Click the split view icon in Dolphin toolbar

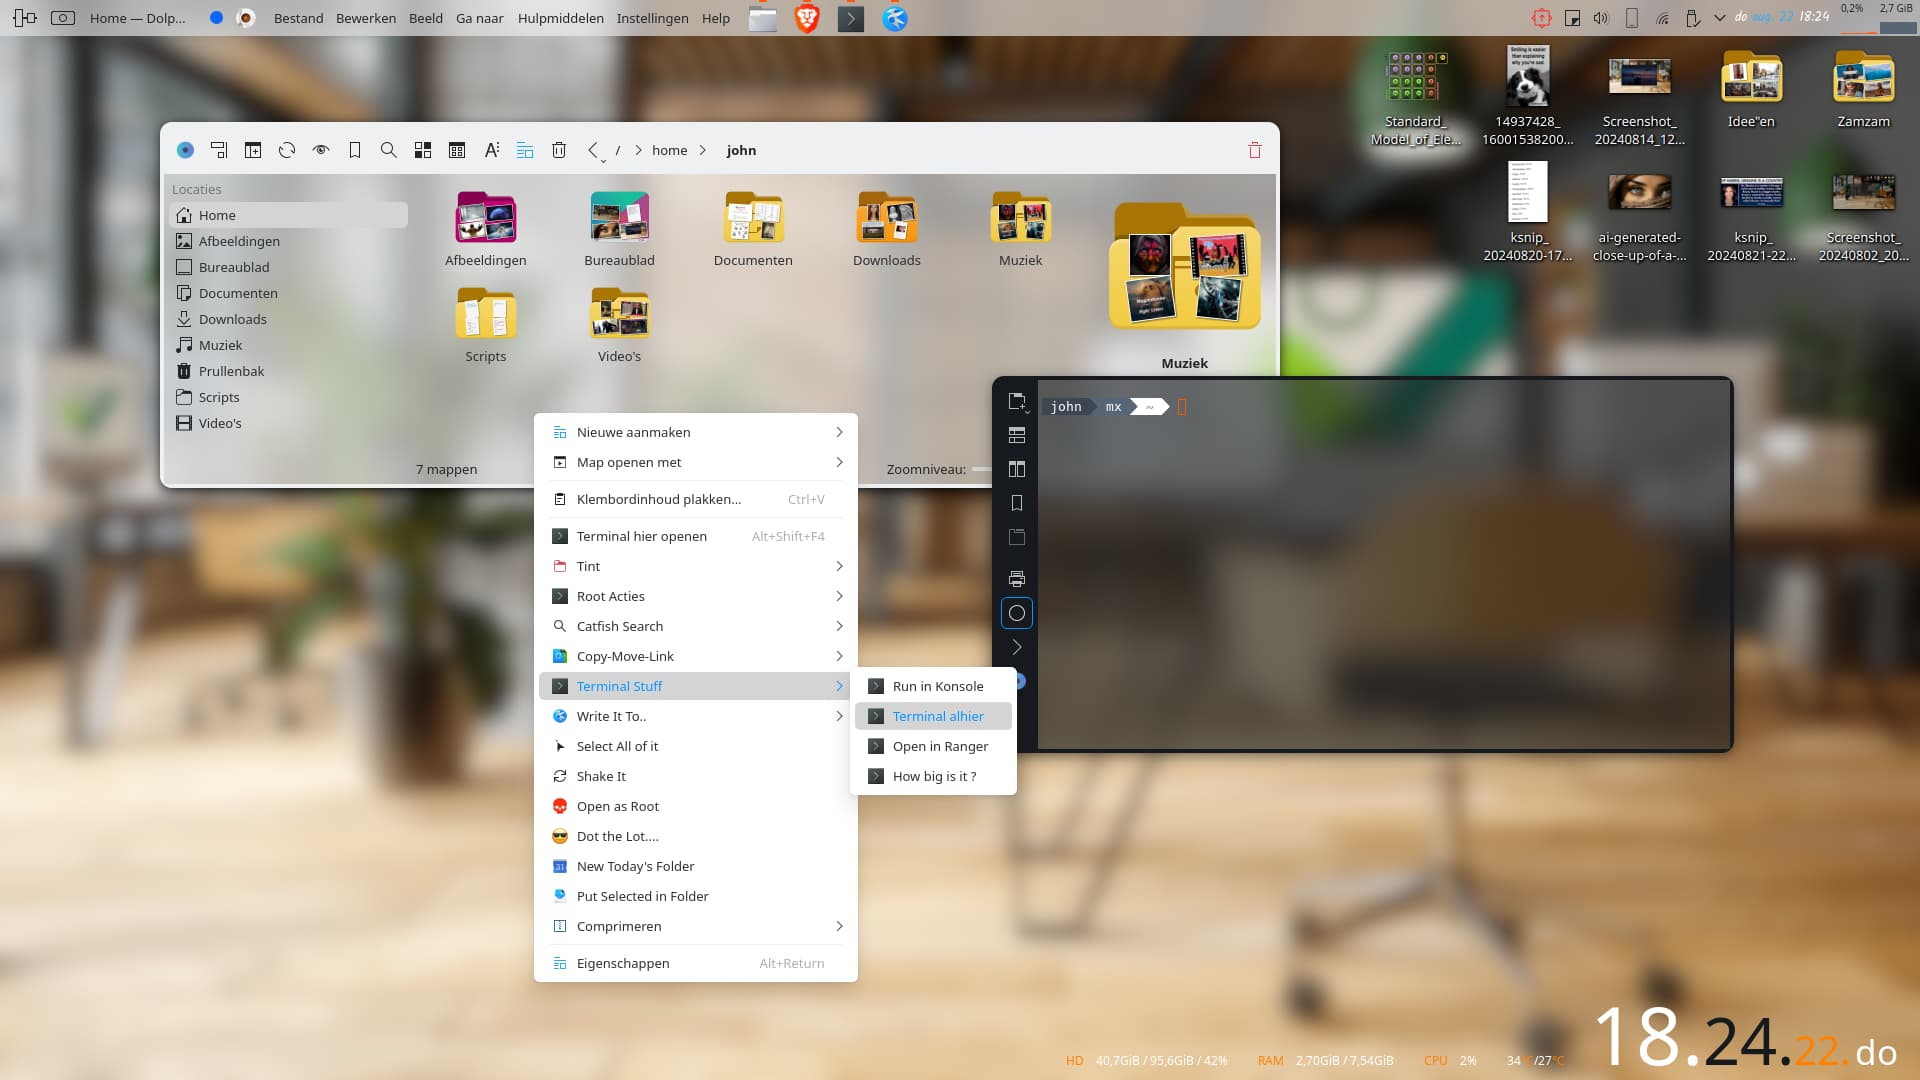coord(219,150)
